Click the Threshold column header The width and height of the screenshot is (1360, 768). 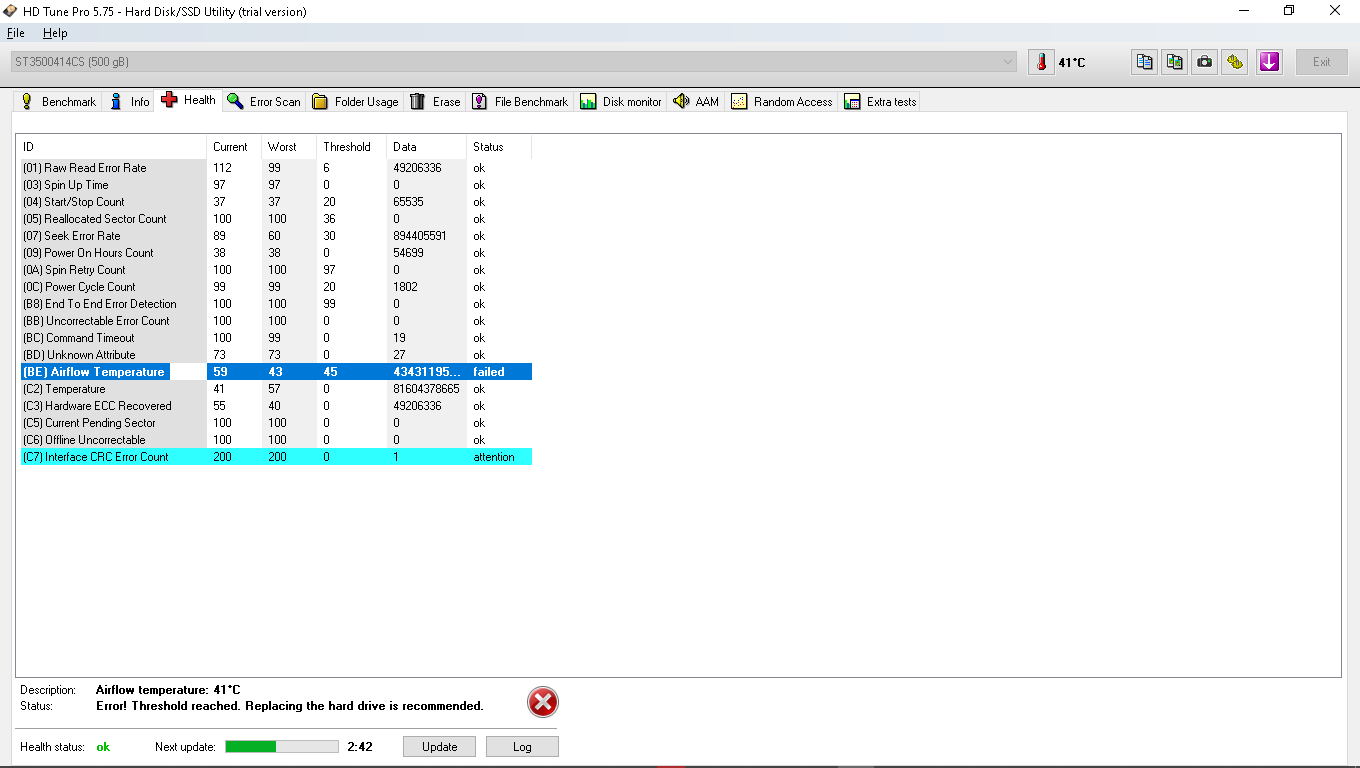351,147
